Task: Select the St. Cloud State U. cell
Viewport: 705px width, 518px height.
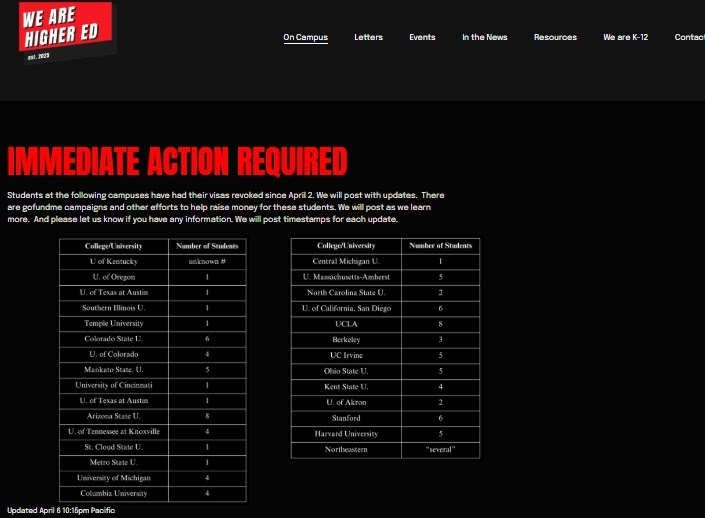Action: [114, 447]
